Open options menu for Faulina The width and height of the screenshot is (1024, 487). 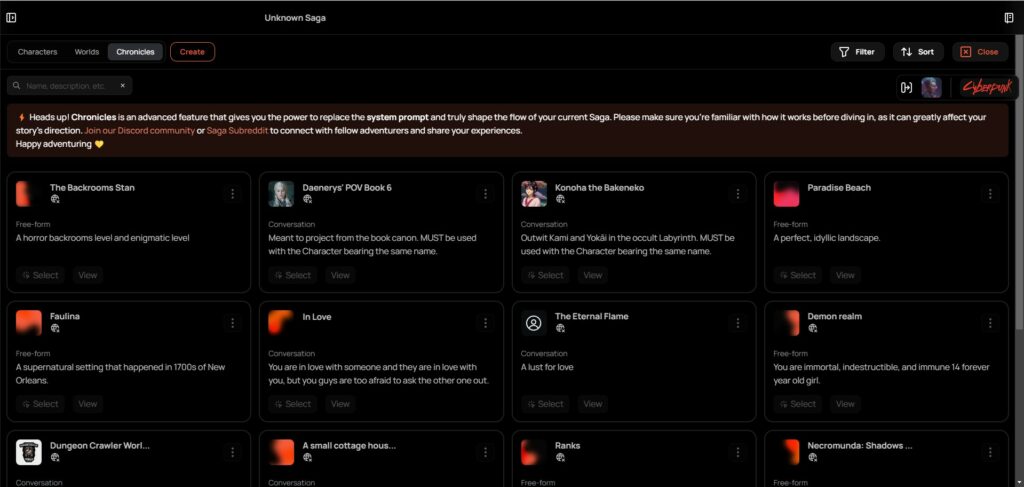coord(232,323)
